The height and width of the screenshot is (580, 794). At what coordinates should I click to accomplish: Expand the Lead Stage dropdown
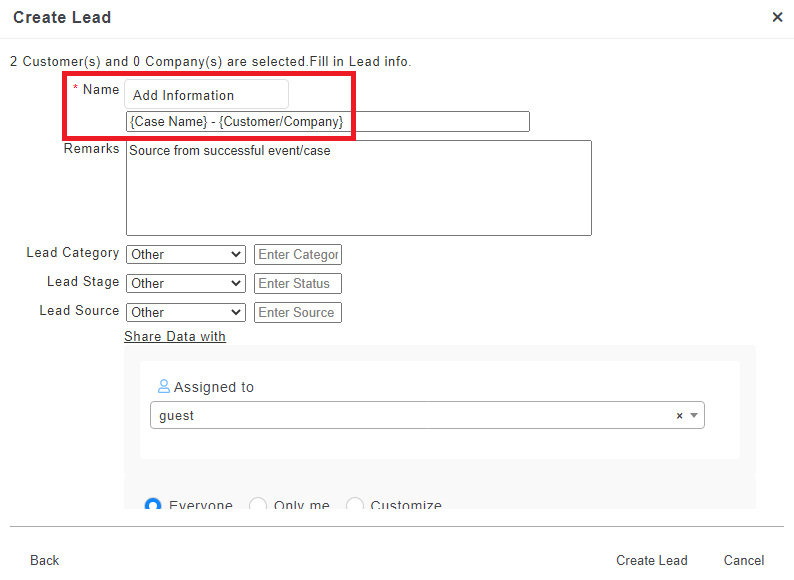(x=185, y=284)
